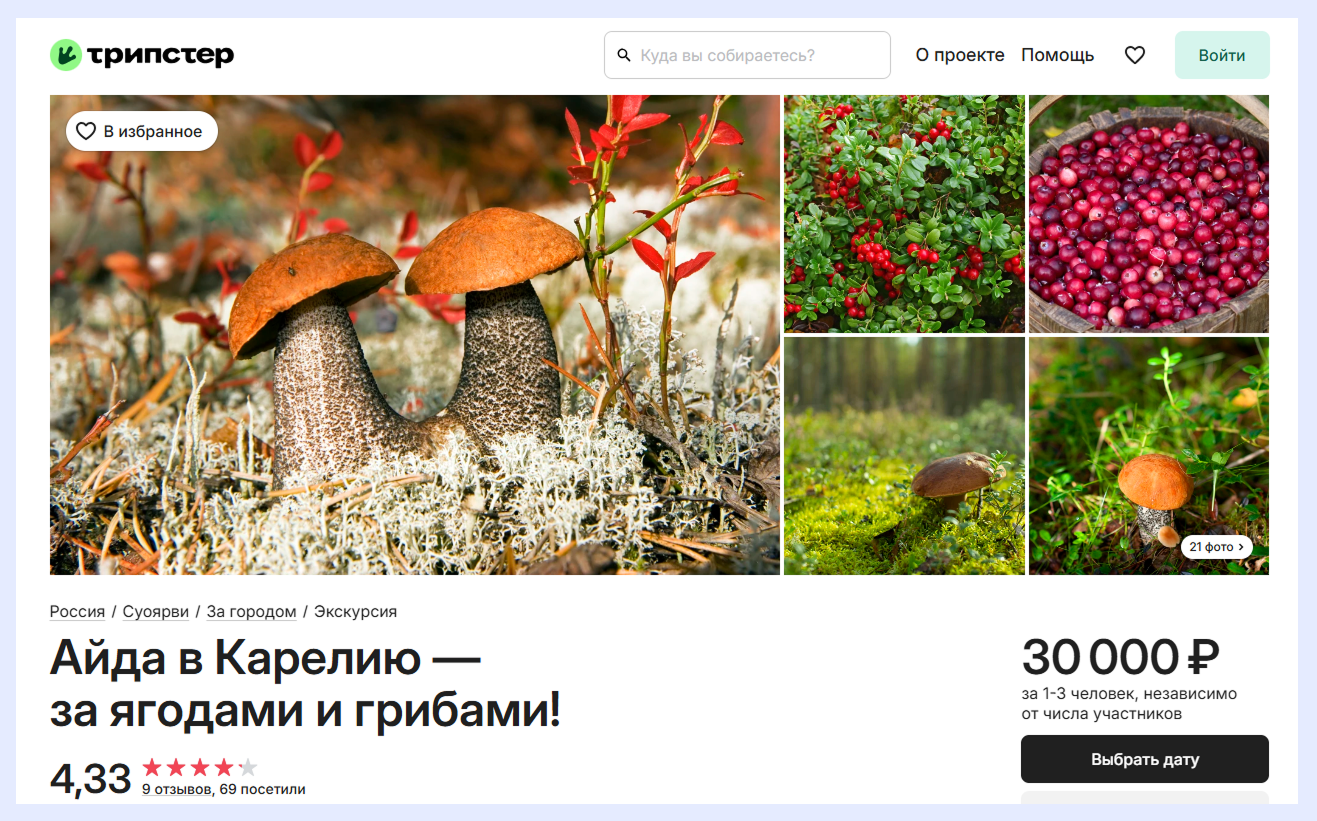Click the '4,33' rating value
This screenshot has width=1317, height=821.
click(x=91, y=778)
